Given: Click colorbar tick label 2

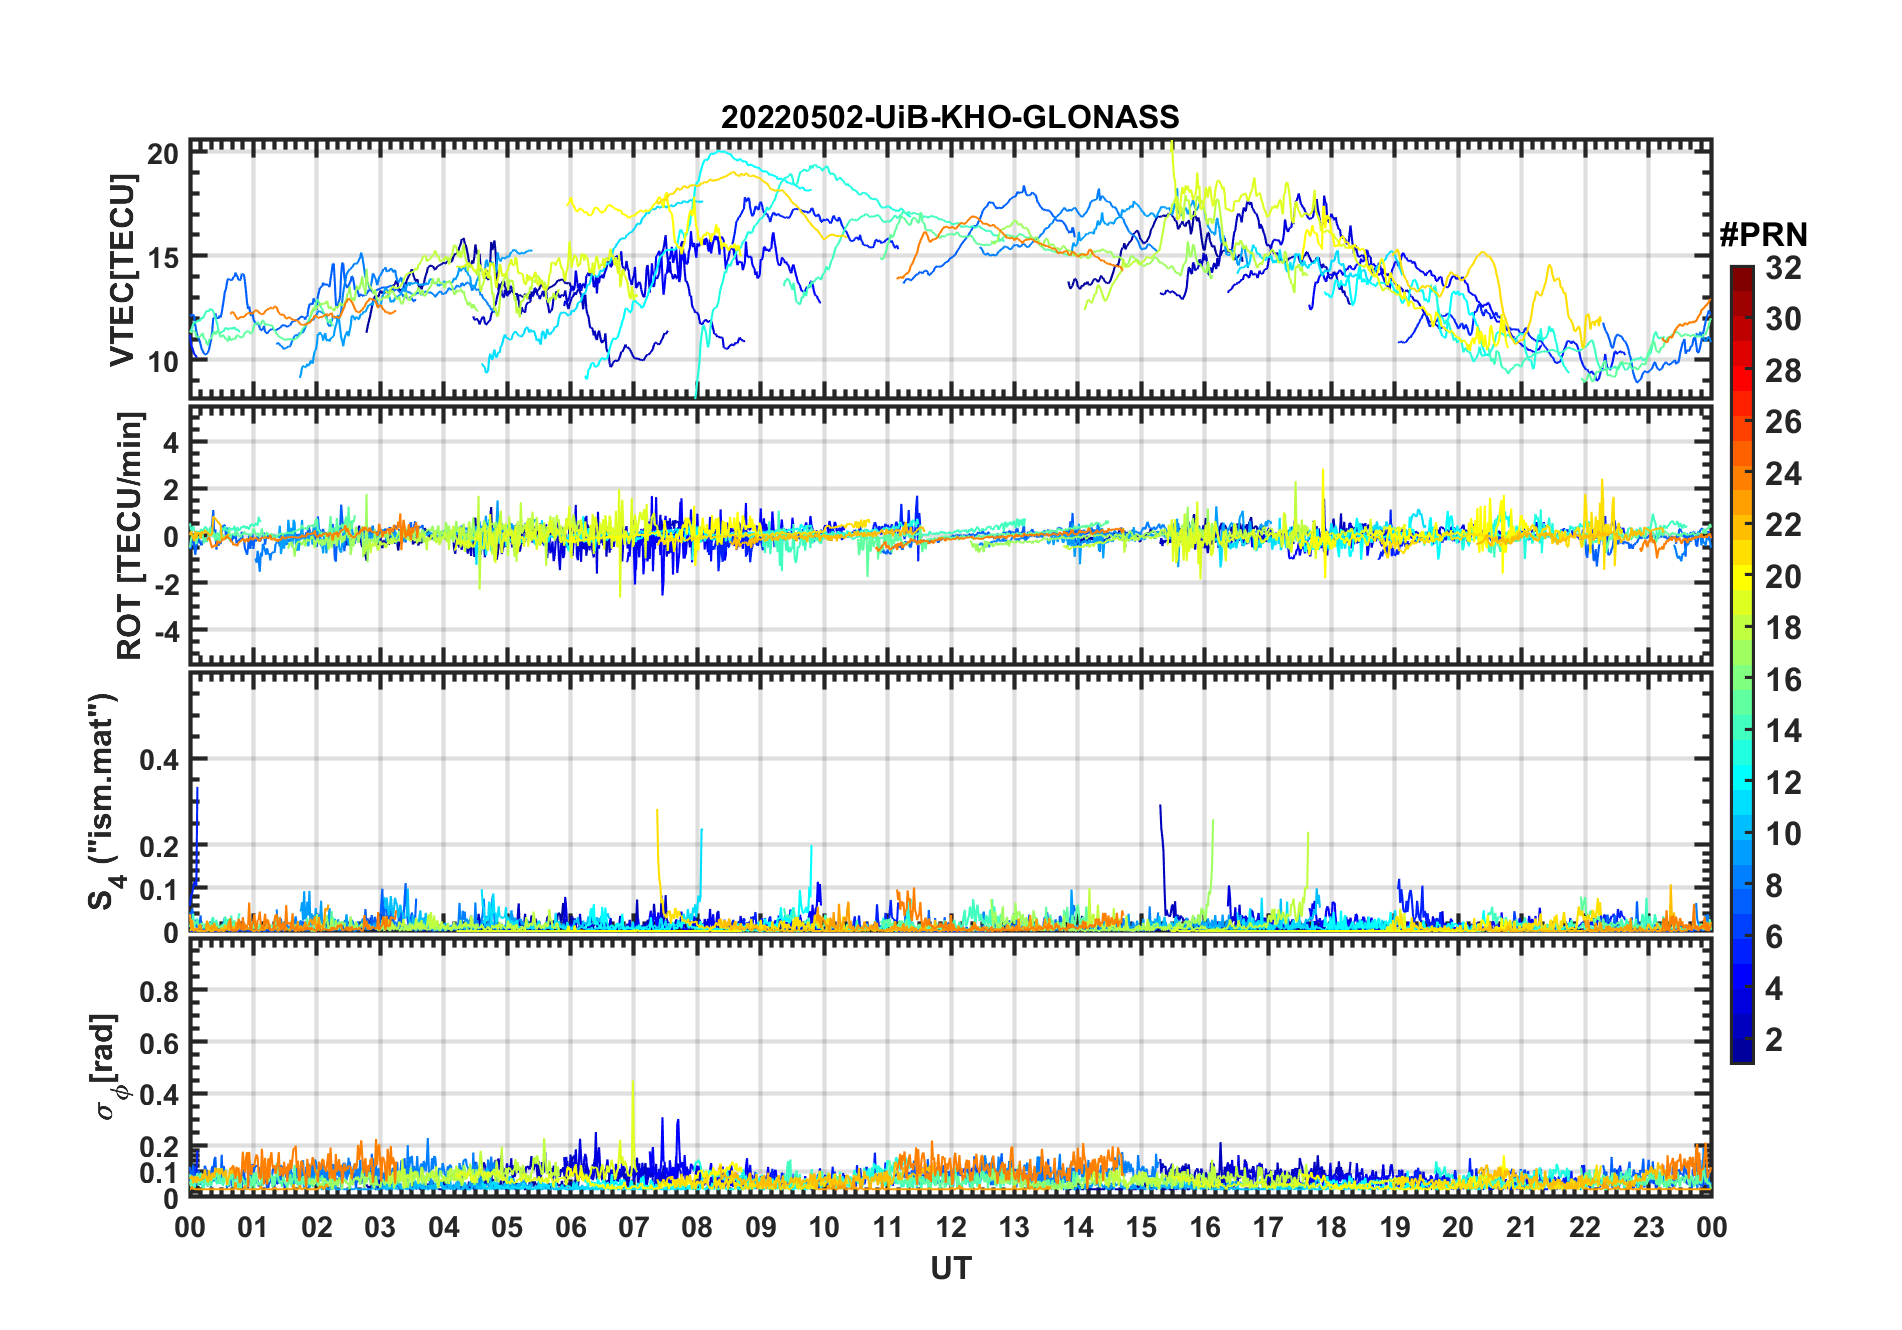Looking at the screenshot, I should tap(1774, 1039).
